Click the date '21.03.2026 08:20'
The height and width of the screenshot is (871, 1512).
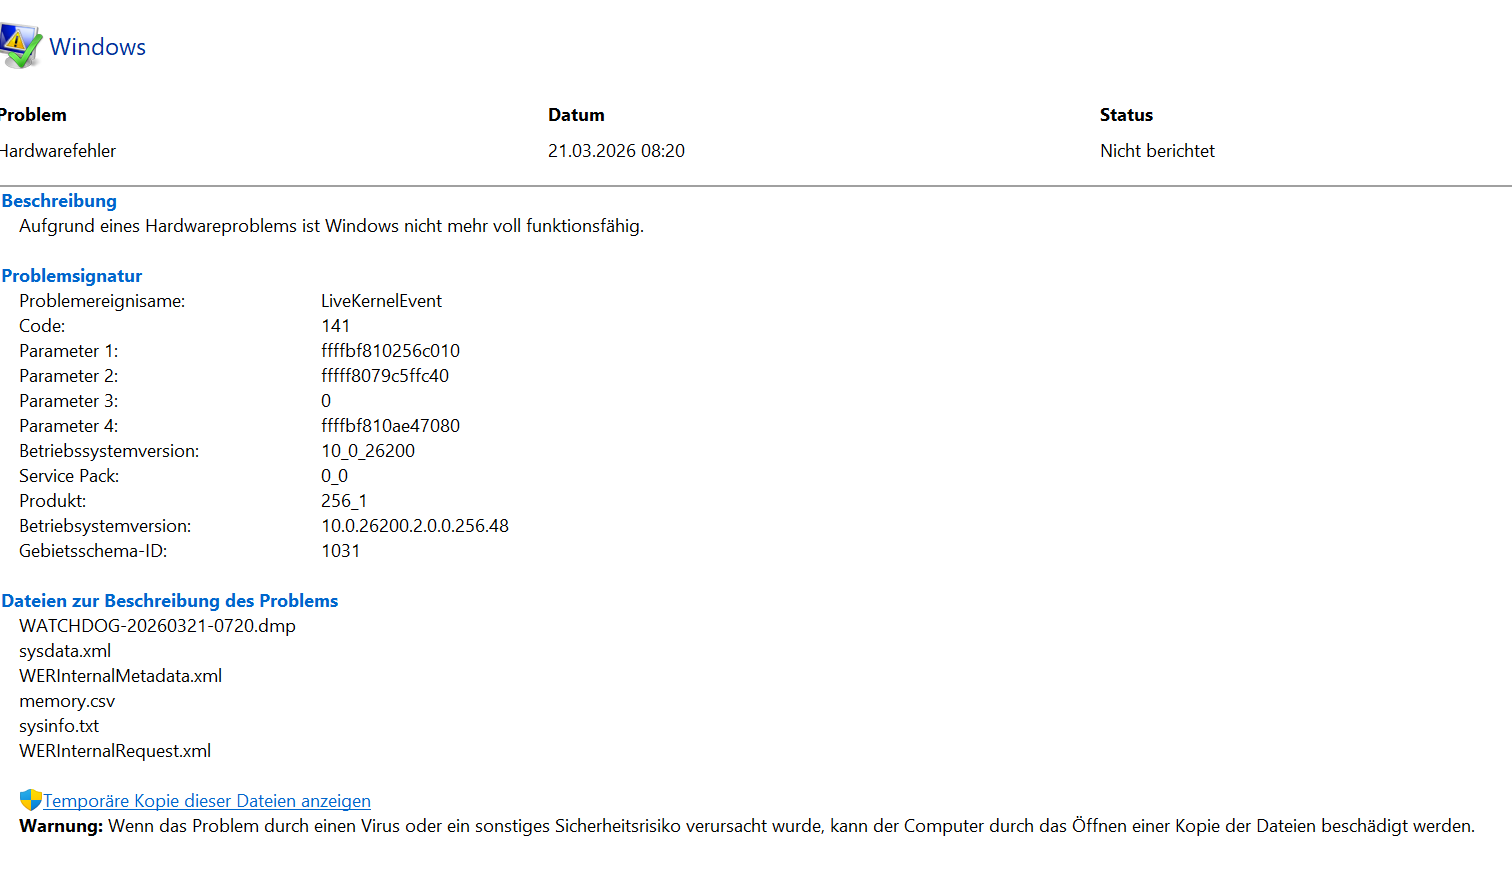(x=616, y=151)
